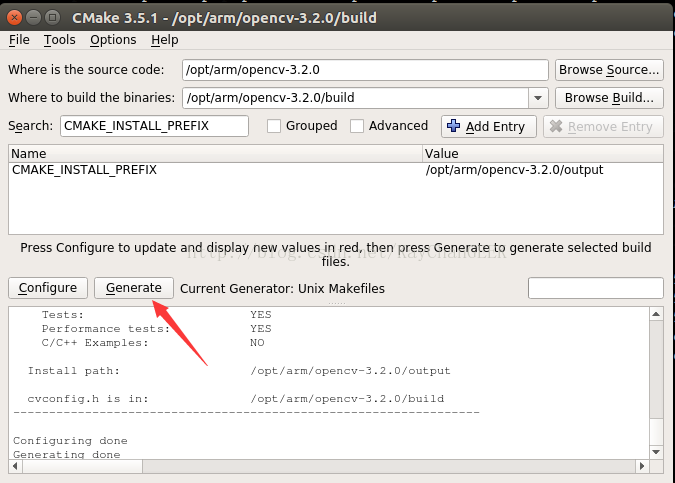Click Browse Source button
The height and width of the screenshot is (483, 675).
609,70
